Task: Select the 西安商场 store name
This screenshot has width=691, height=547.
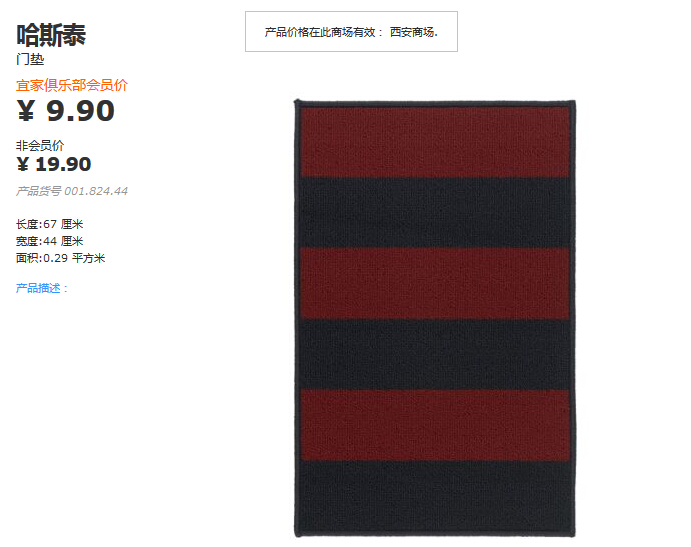Action: tap(413, 32)
